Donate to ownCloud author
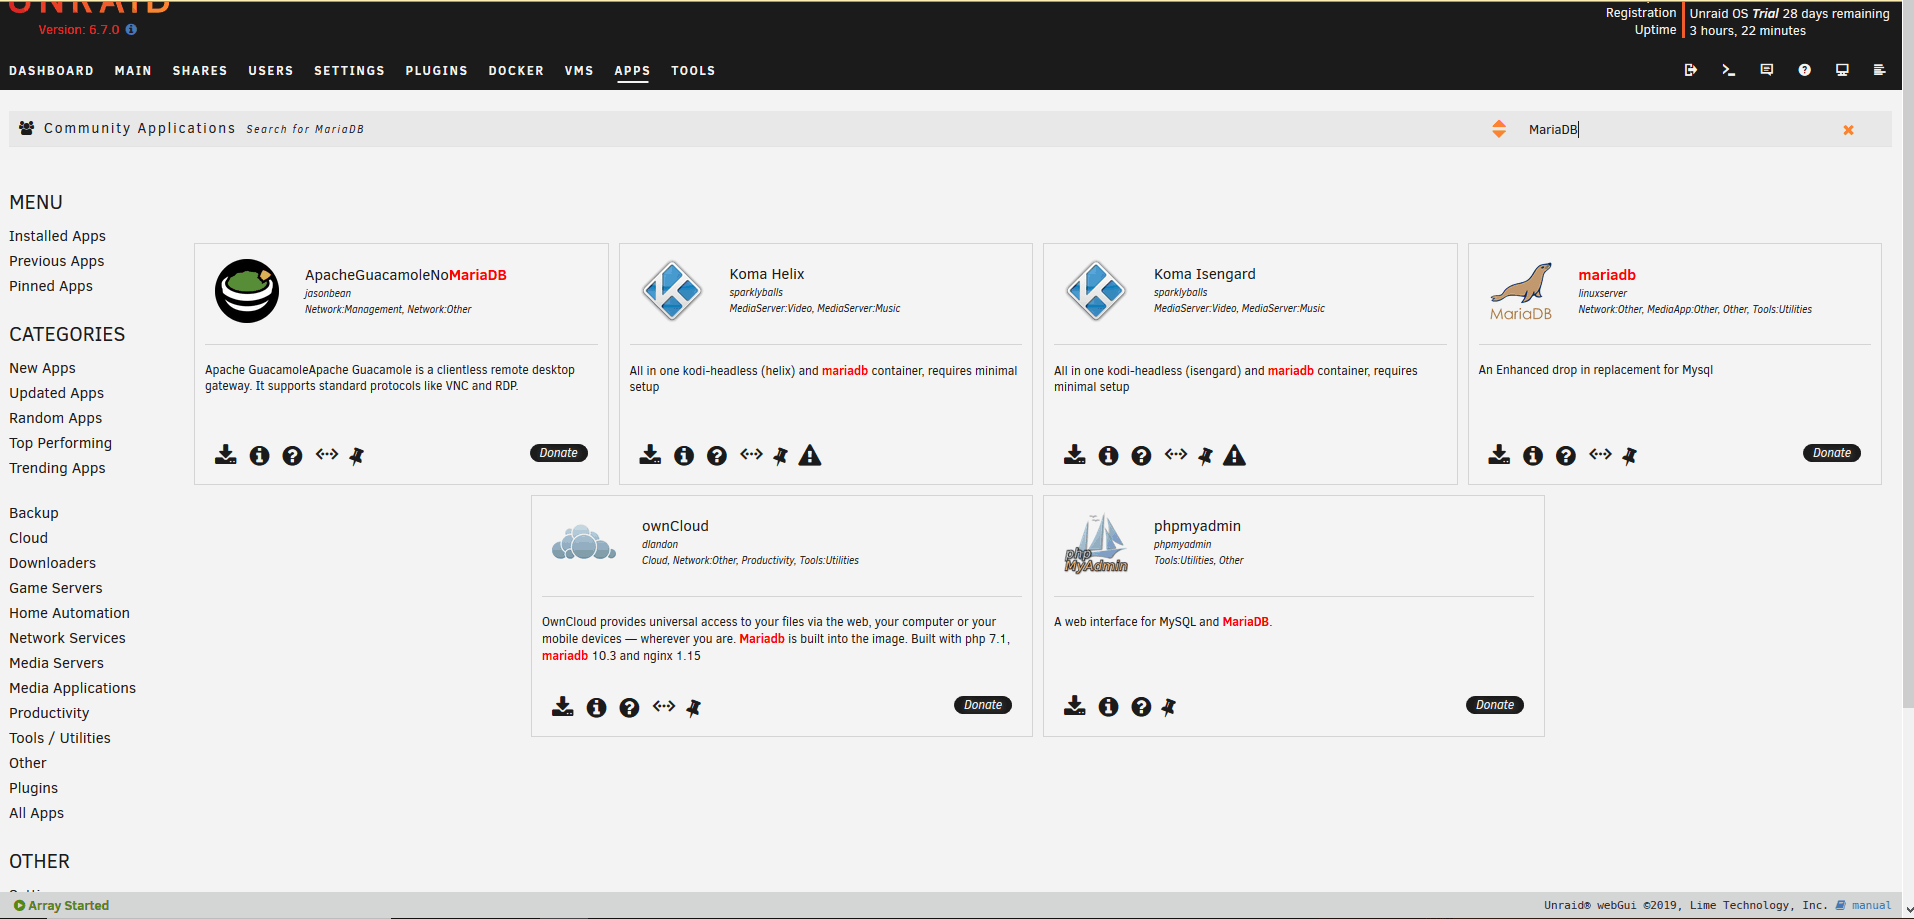Image resolution: width=1914 pixels, height=919 pixels. (x=983, y=705)
